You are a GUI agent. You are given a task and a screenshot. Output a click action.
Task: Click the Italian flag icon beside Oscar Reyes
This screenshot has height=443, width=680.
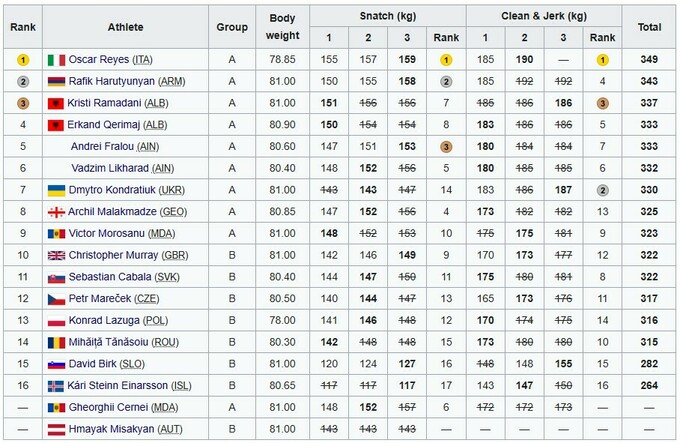[x=56, y=59]
